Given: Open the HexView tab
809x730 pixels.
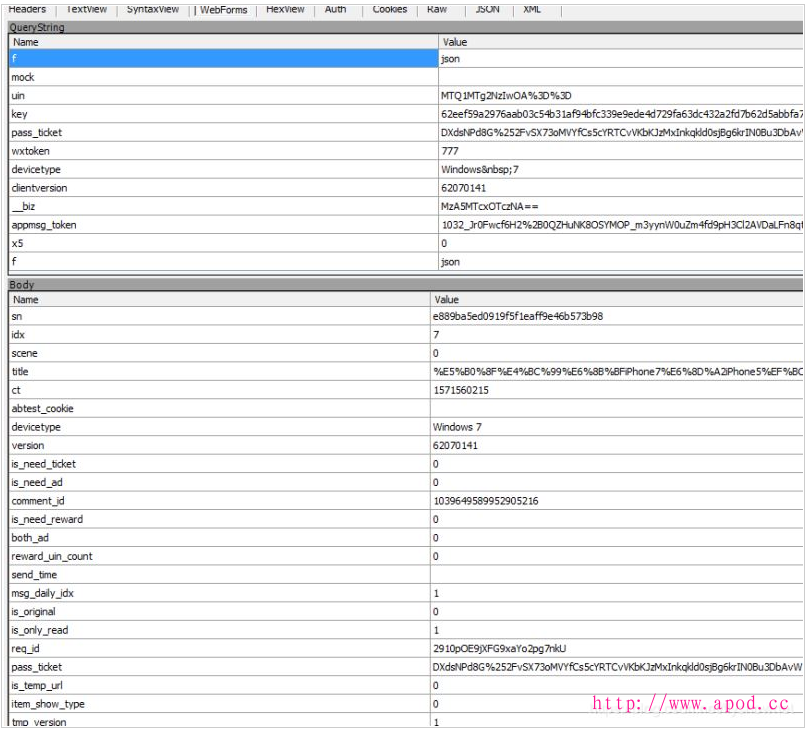Looking at the screenshot, I should pos(285,9).
